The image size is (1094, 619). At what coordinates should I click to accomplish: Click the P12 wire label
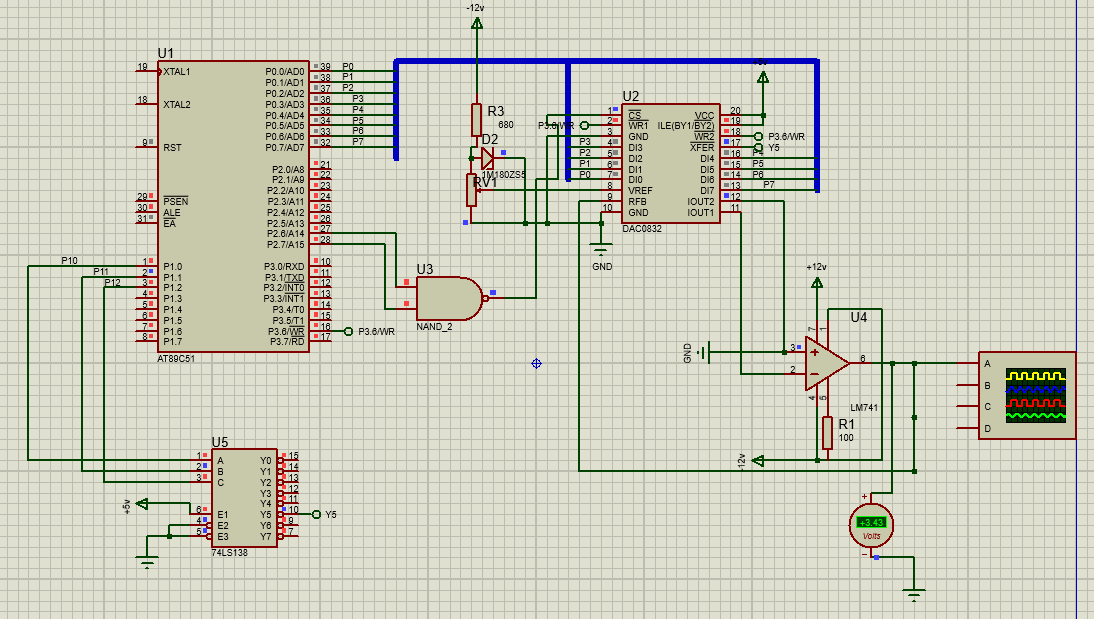[112, 283]
